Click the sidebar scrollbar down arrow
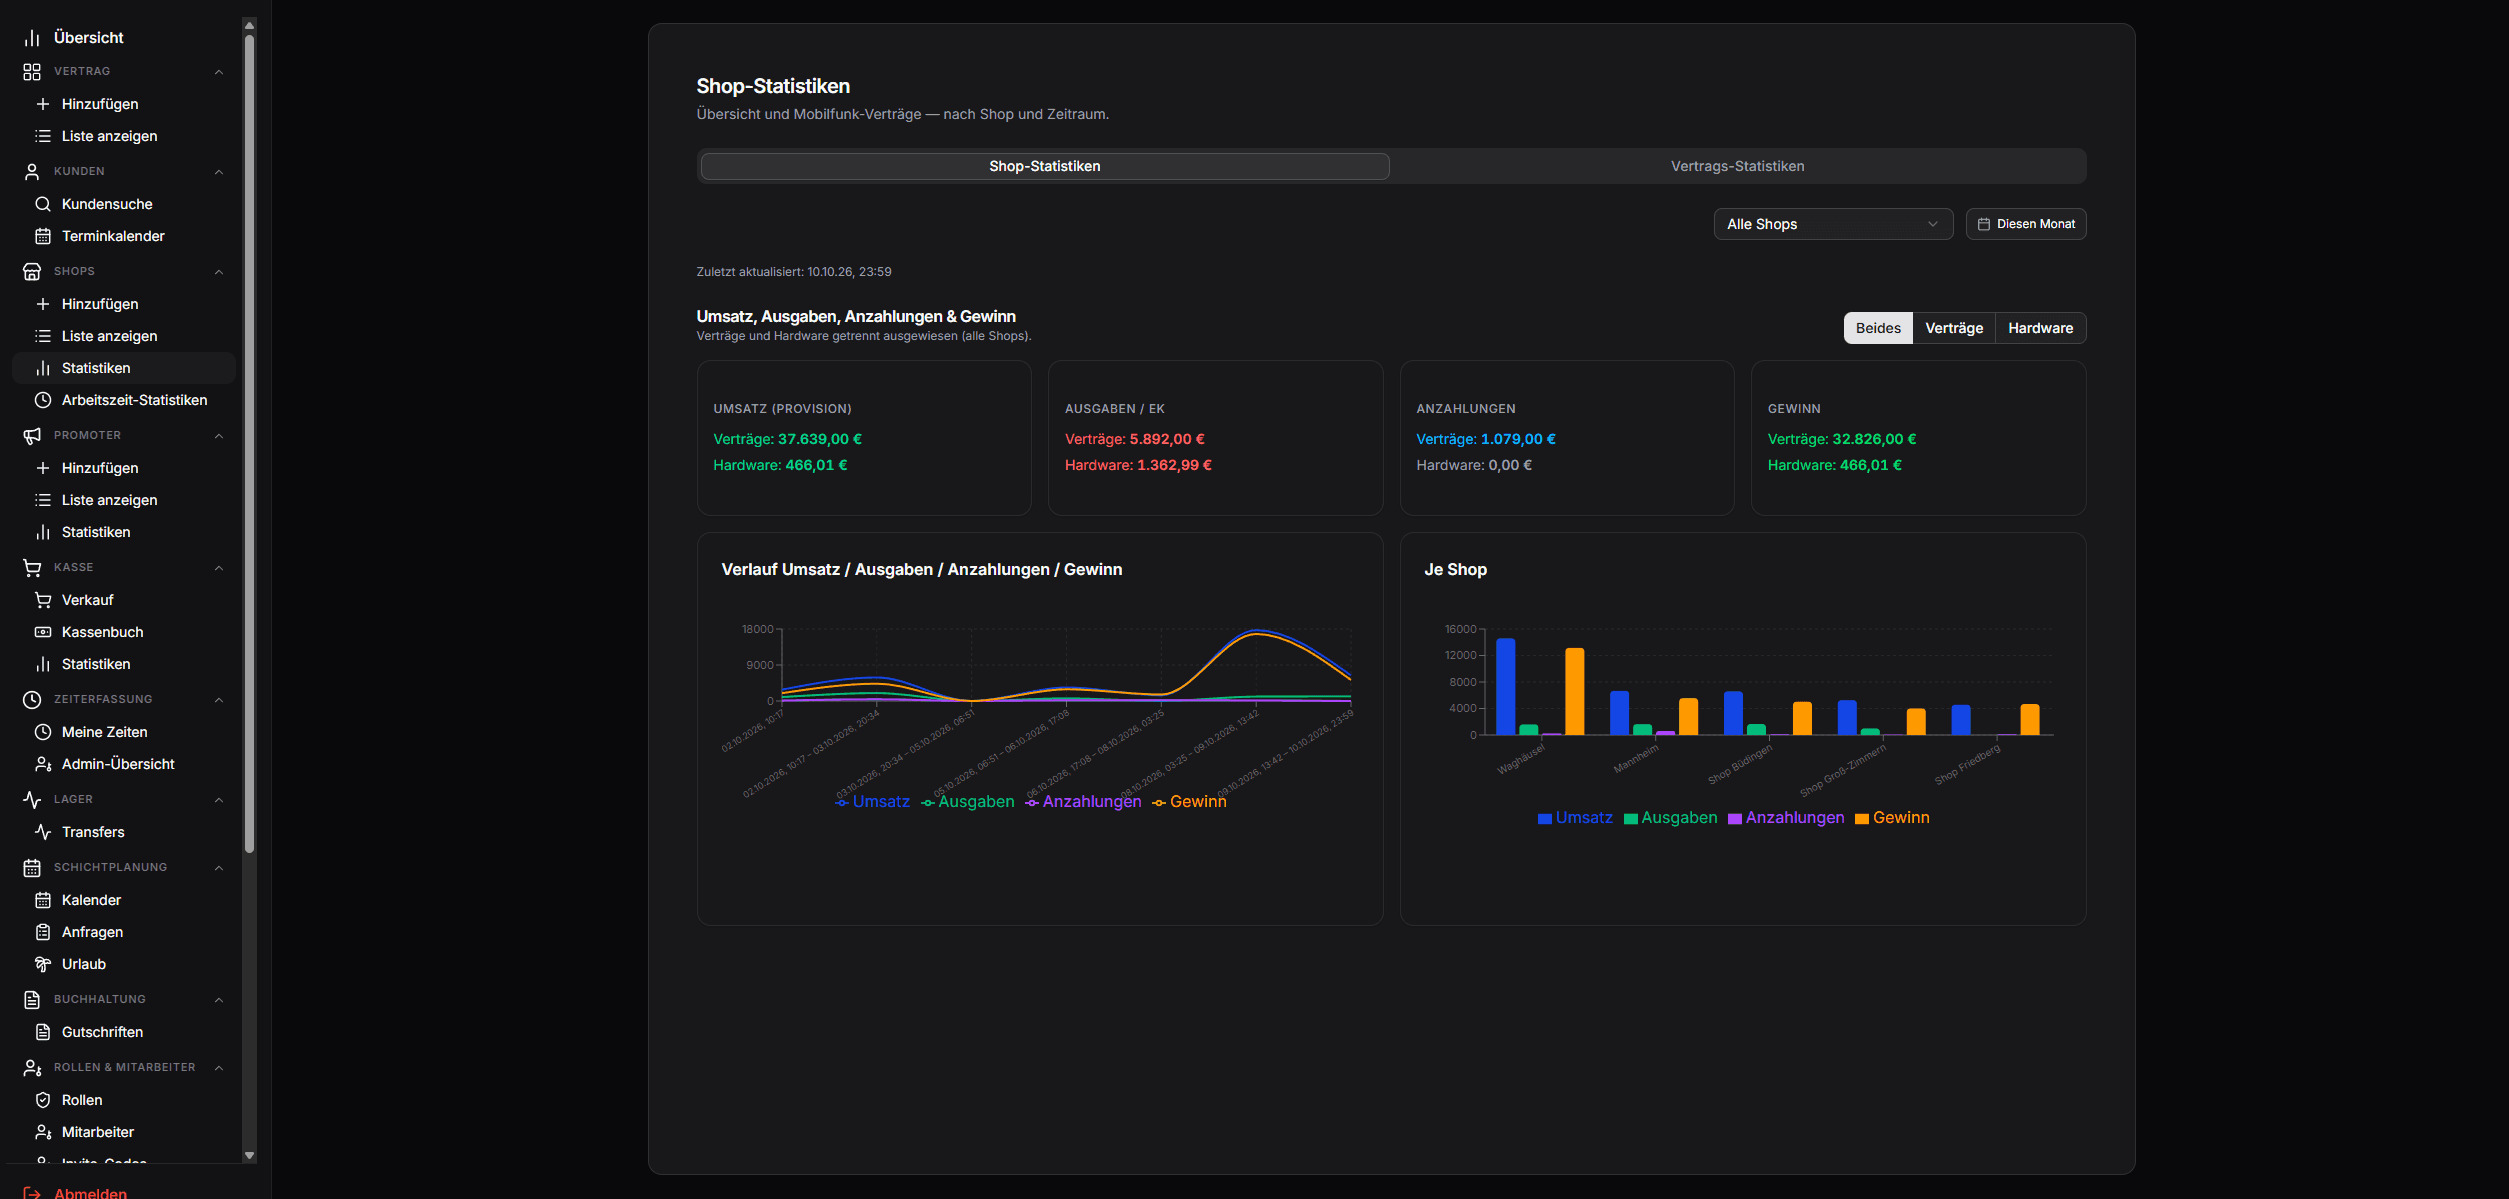 249,1155
